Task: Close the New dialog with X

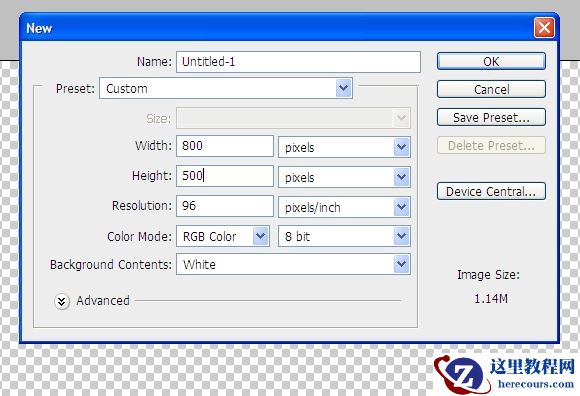Action: click(544, 28)
